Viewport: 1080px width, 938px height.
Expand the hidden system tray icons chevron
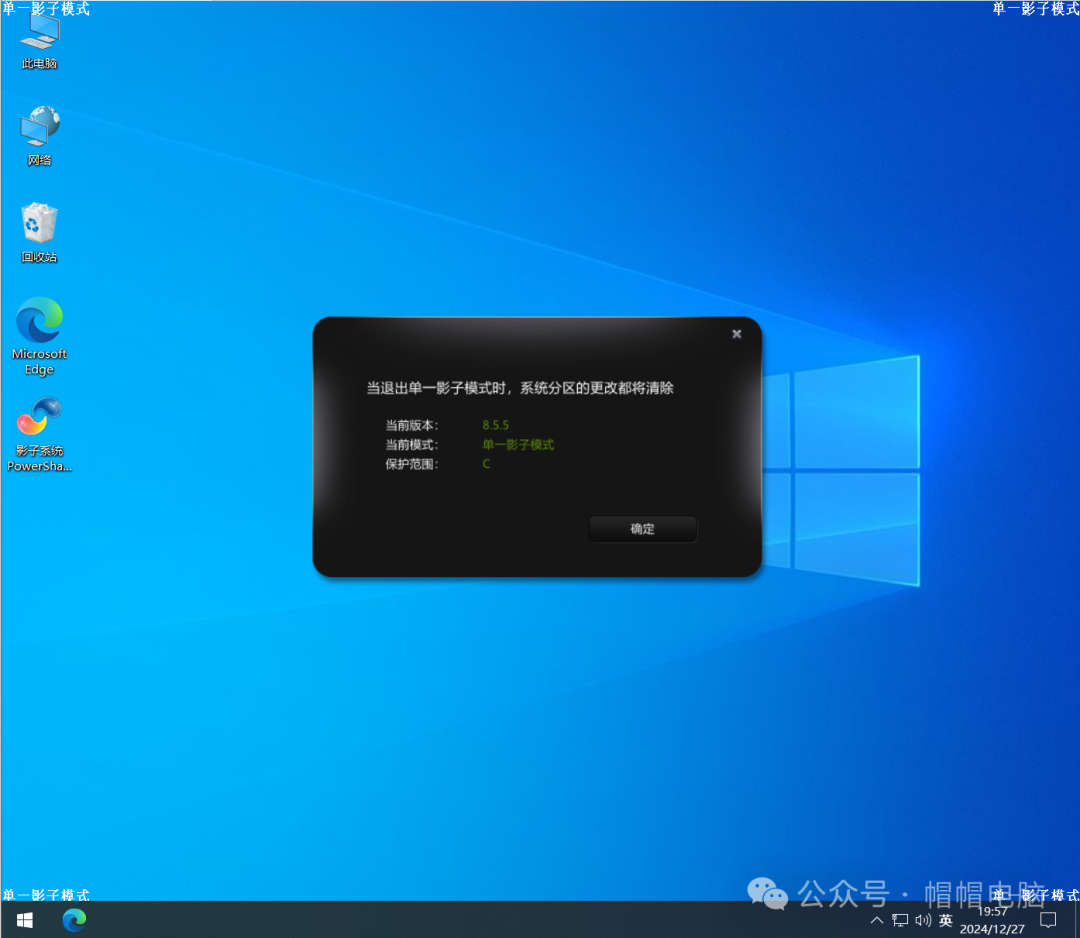pyautogui.click(x=877, y=920)
